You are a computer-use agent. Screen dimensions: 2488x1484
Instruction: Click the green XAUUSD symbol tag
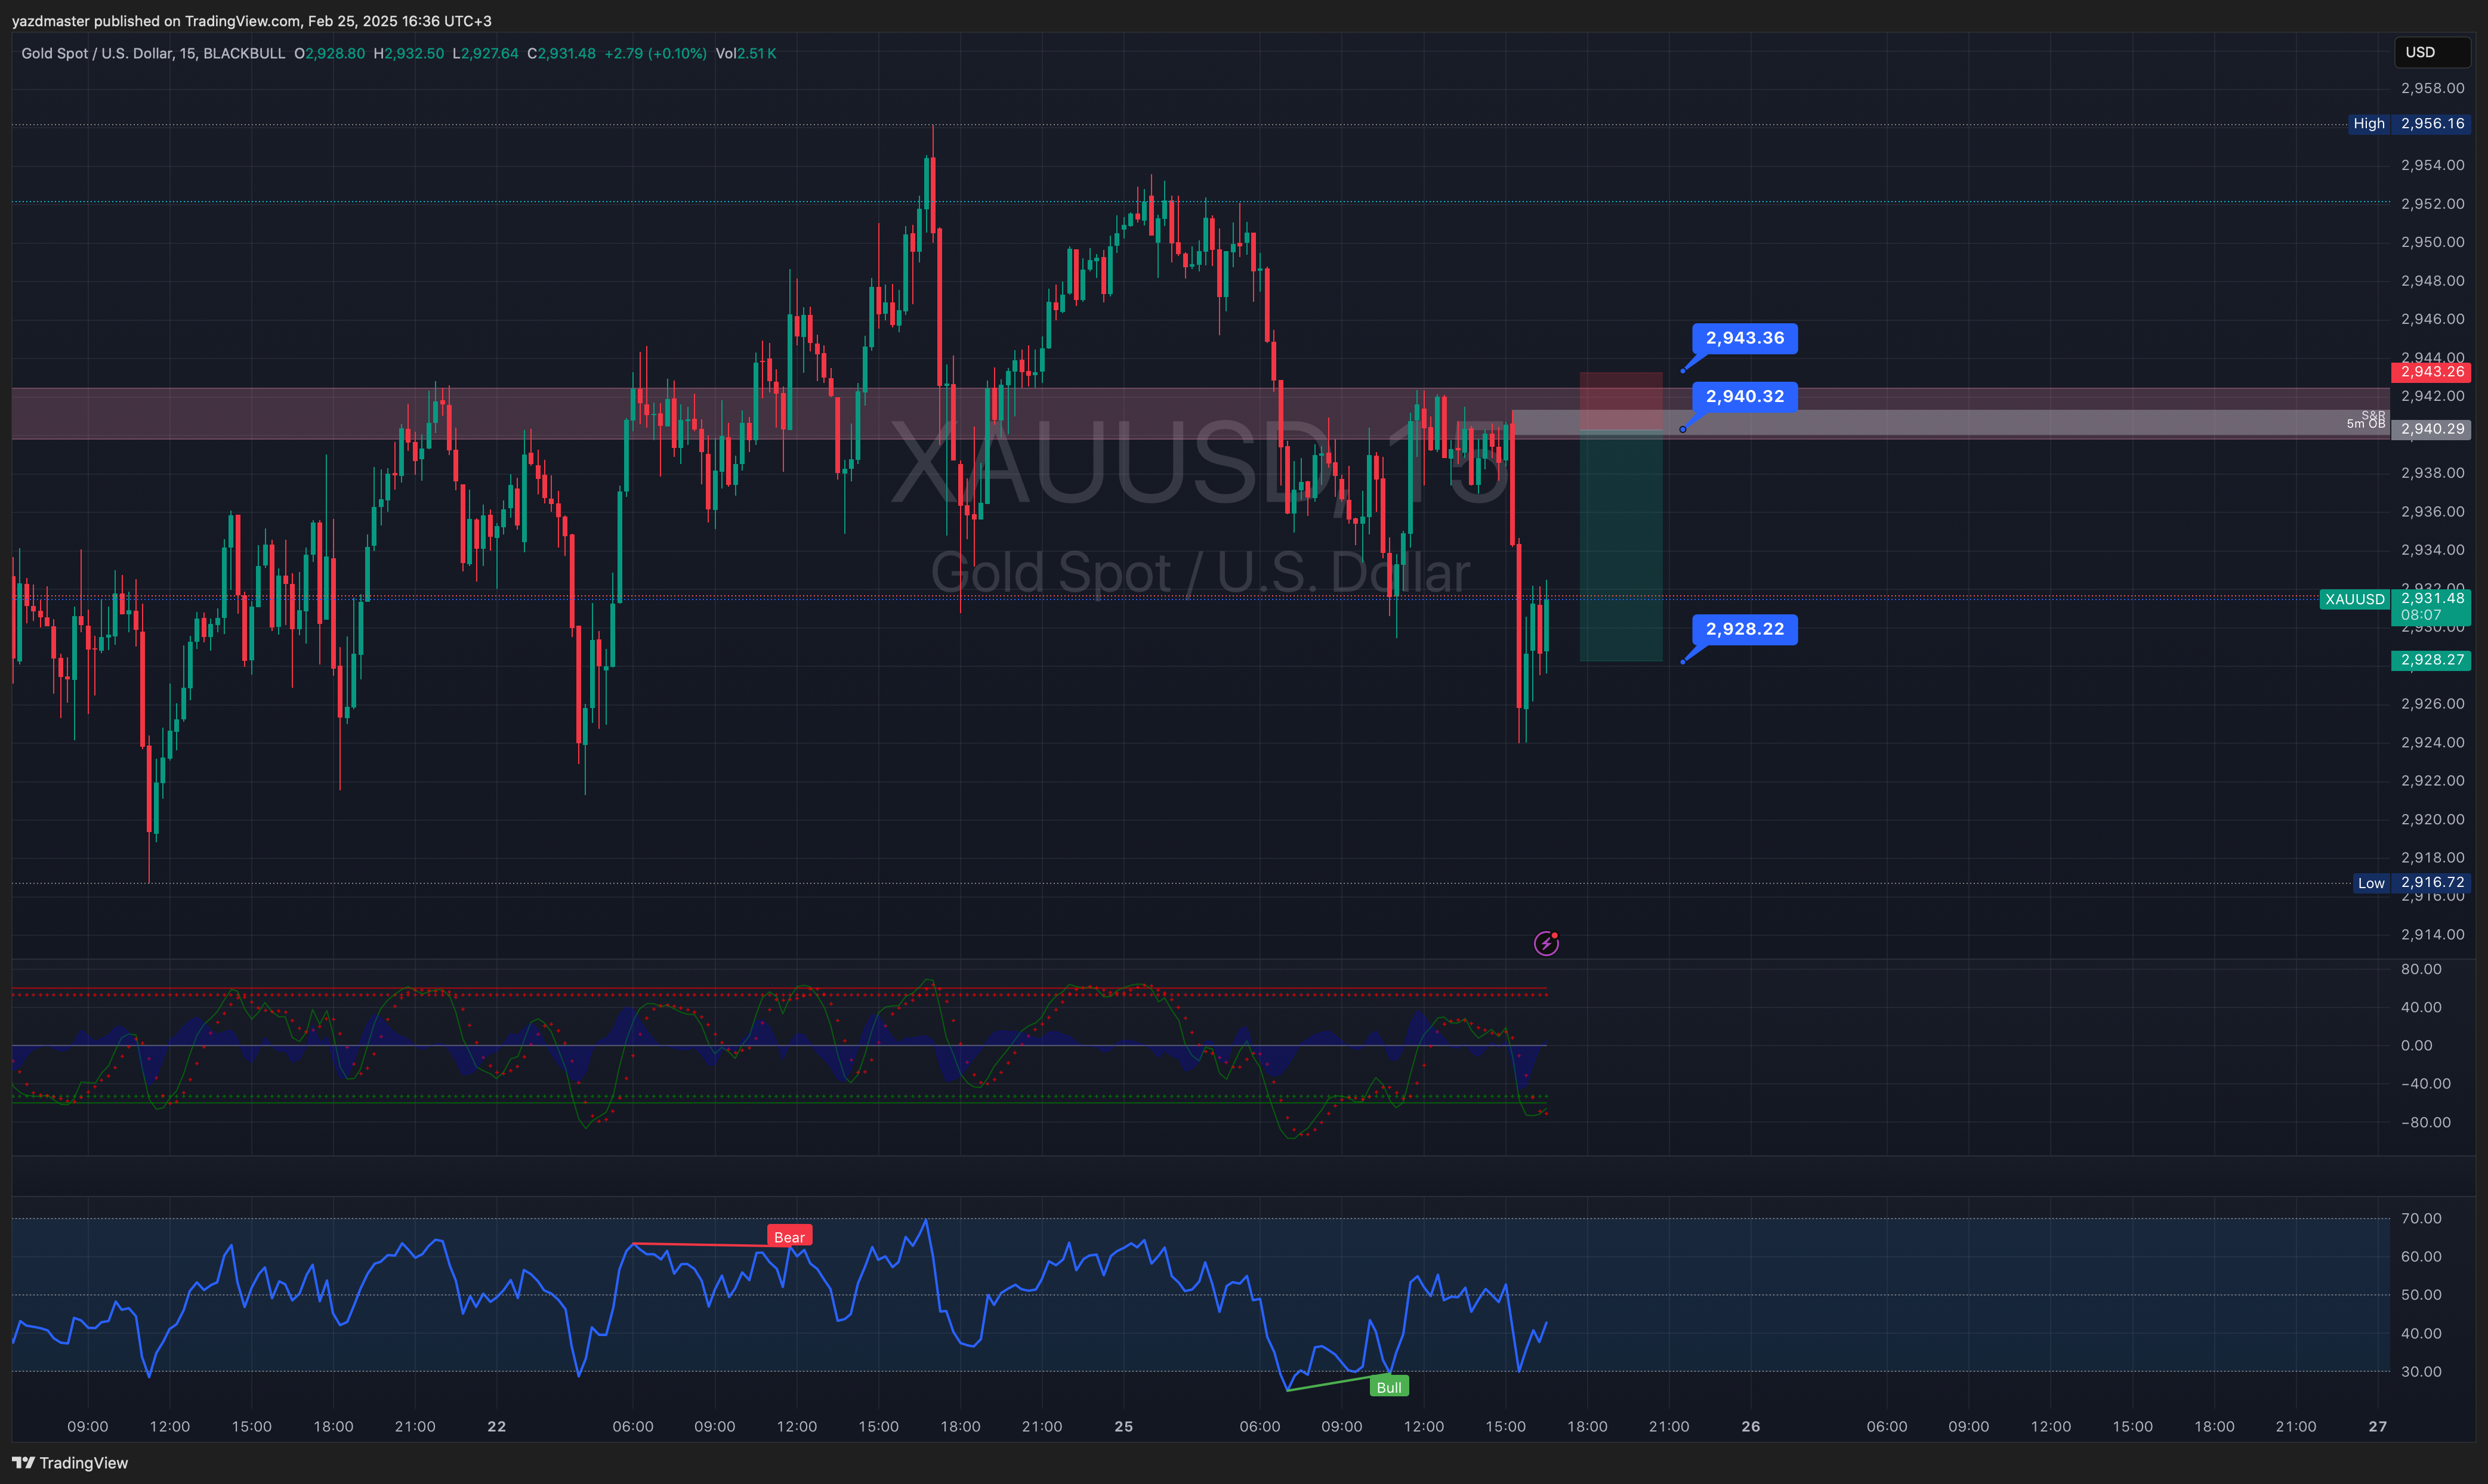(x=2355, y=599)
